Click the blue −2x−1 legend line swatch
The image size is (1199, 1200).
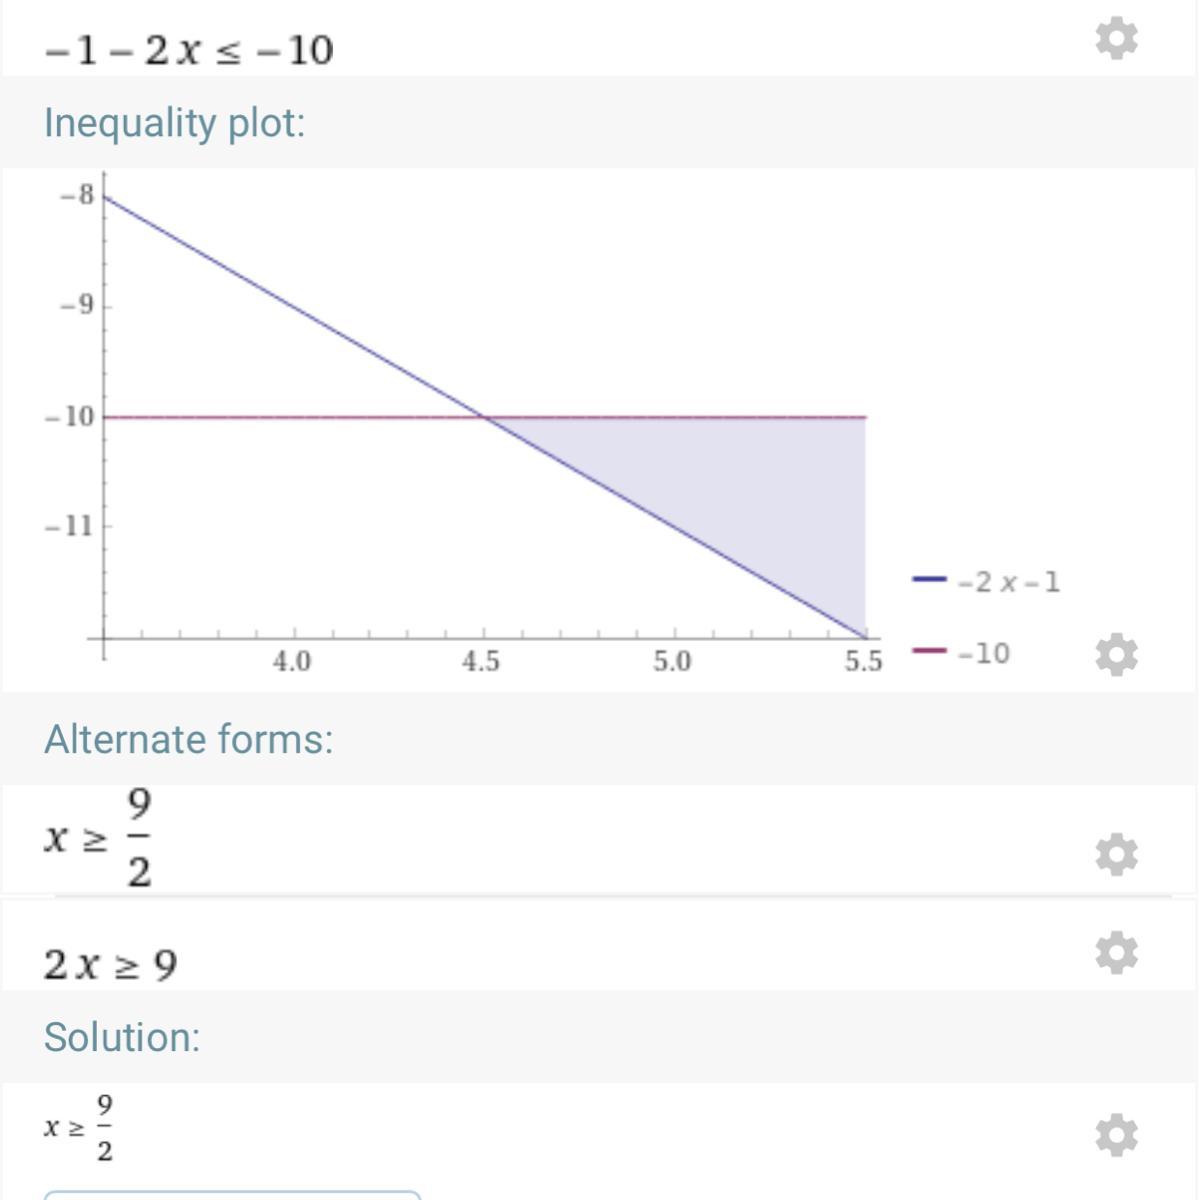pyautogui.click(x=929, y=579)
